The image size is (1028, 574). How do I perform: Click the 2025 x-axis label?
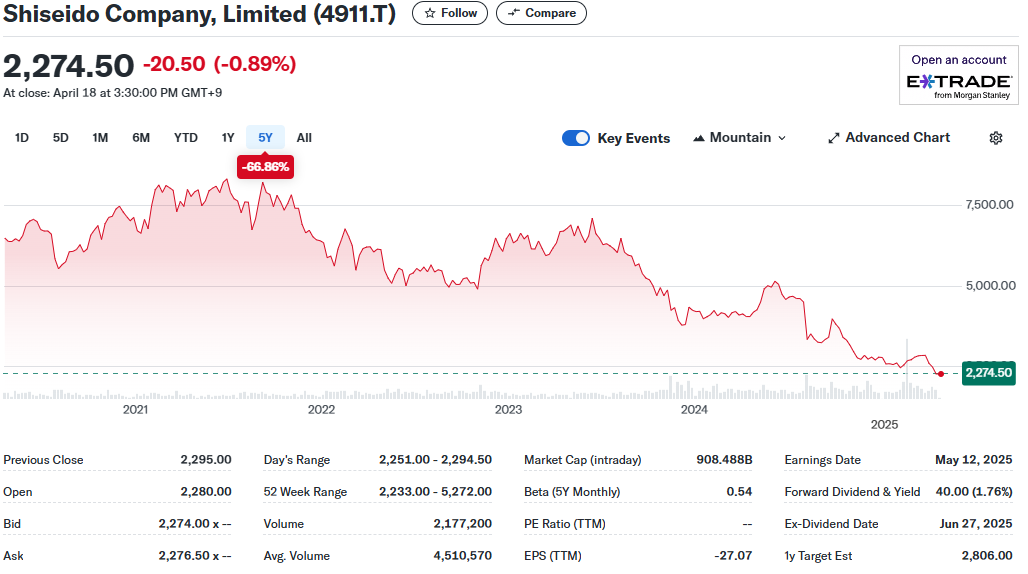coord(884,425)
